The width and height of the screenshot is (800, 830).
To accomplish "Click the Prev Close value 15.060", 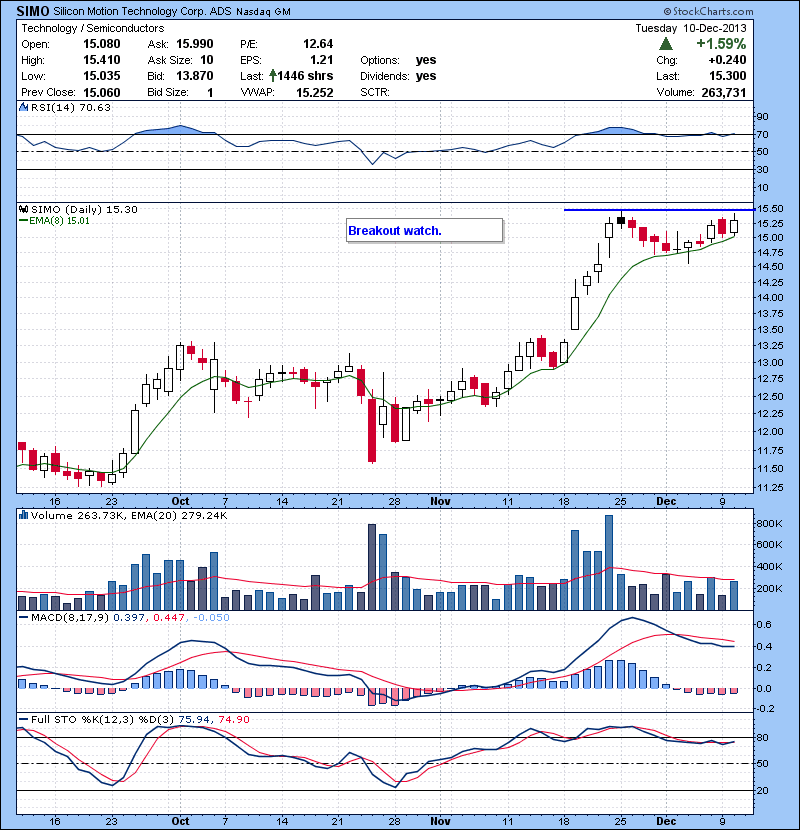I will (x=102, y=93).
